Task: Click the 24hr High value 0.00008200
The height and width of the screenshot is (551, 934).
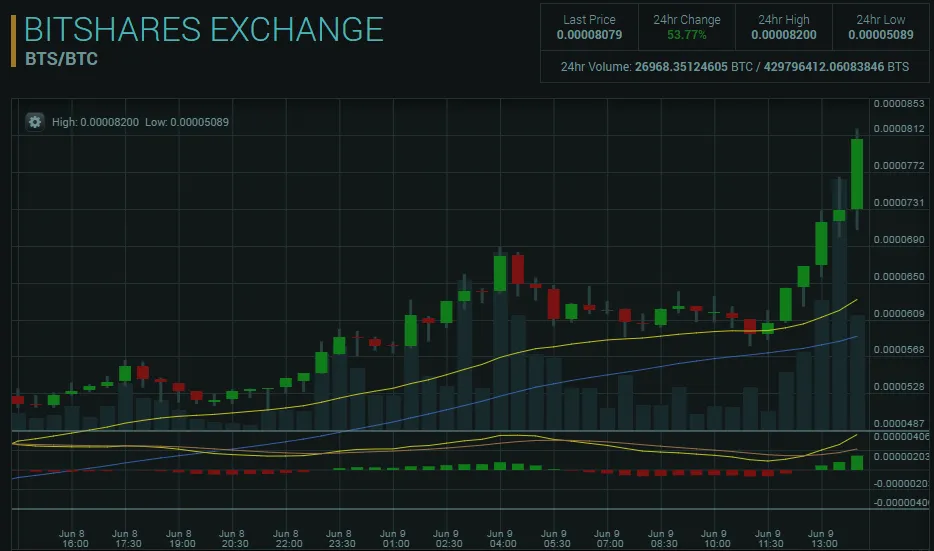Action: pos(784,35)
